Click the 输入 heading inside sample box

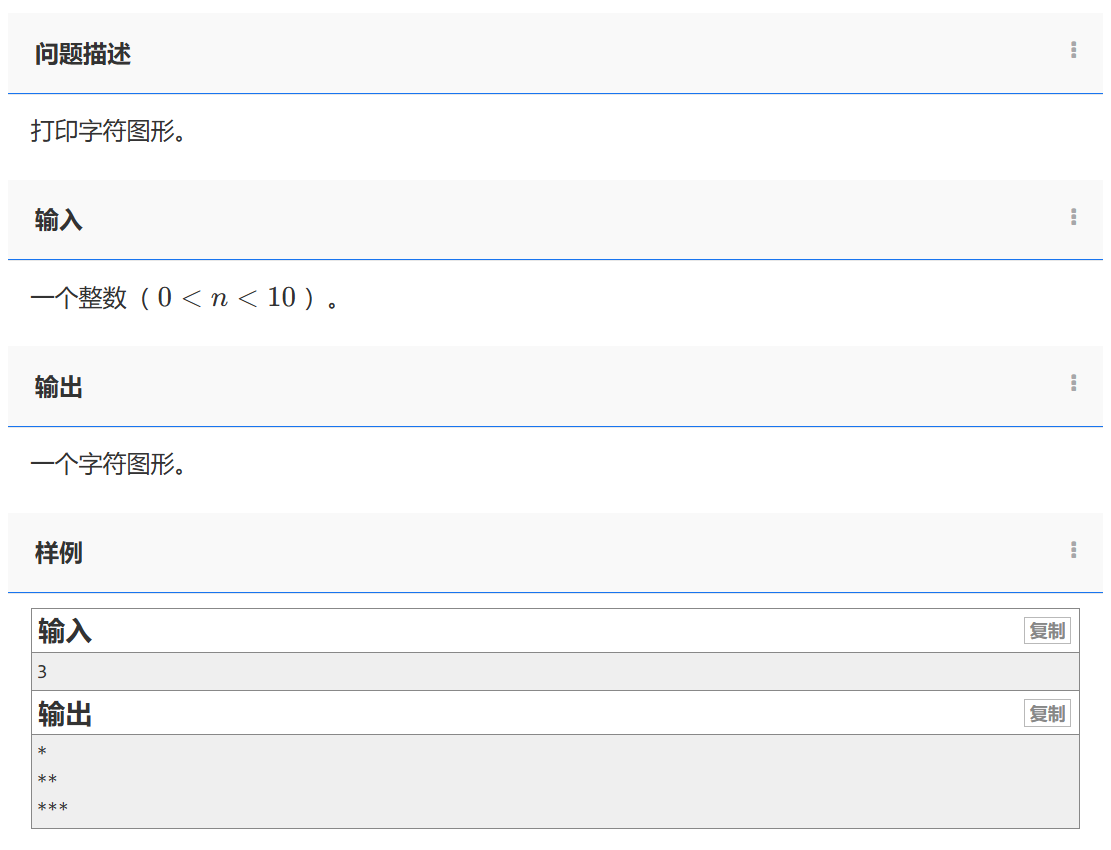coord(65,631)
